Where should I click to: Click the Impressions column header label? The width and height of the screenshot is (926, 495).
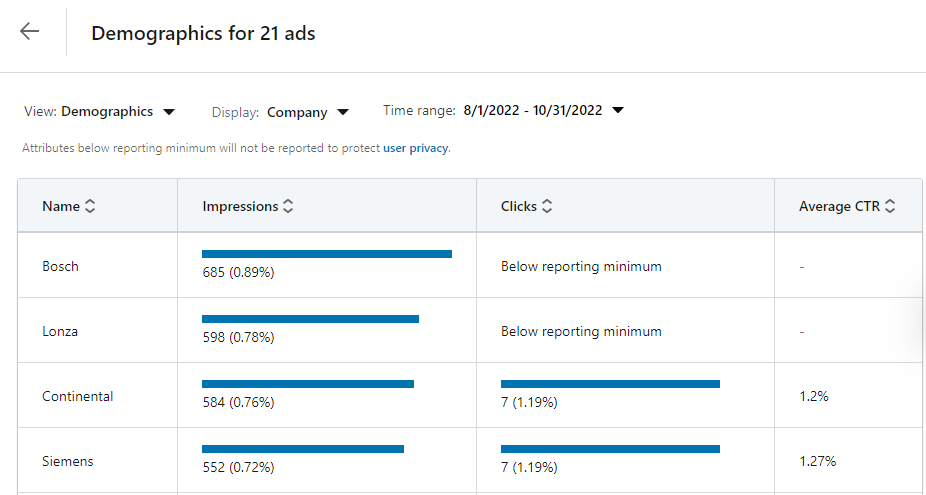[x=240, y=206]
